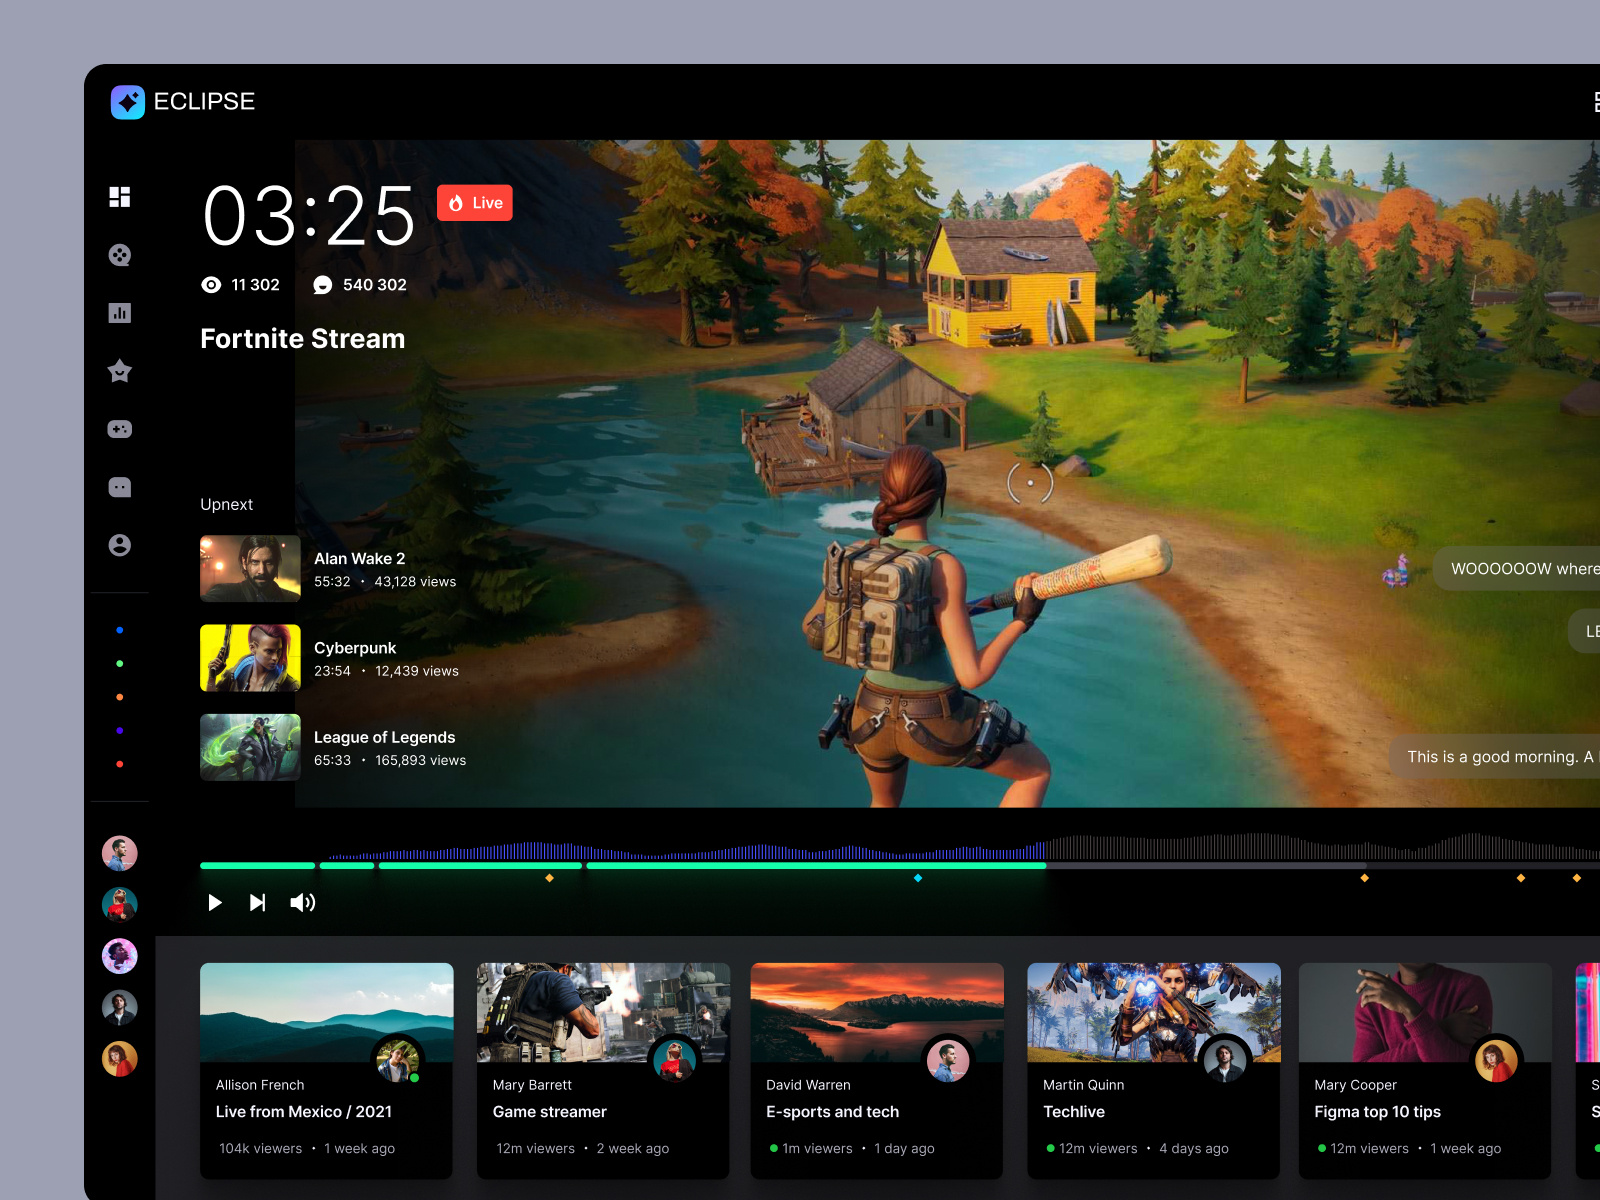The width and height of the screenshot is (1600, 1200).
Task: Open the bar chart statistics icon
Action: 120,313
